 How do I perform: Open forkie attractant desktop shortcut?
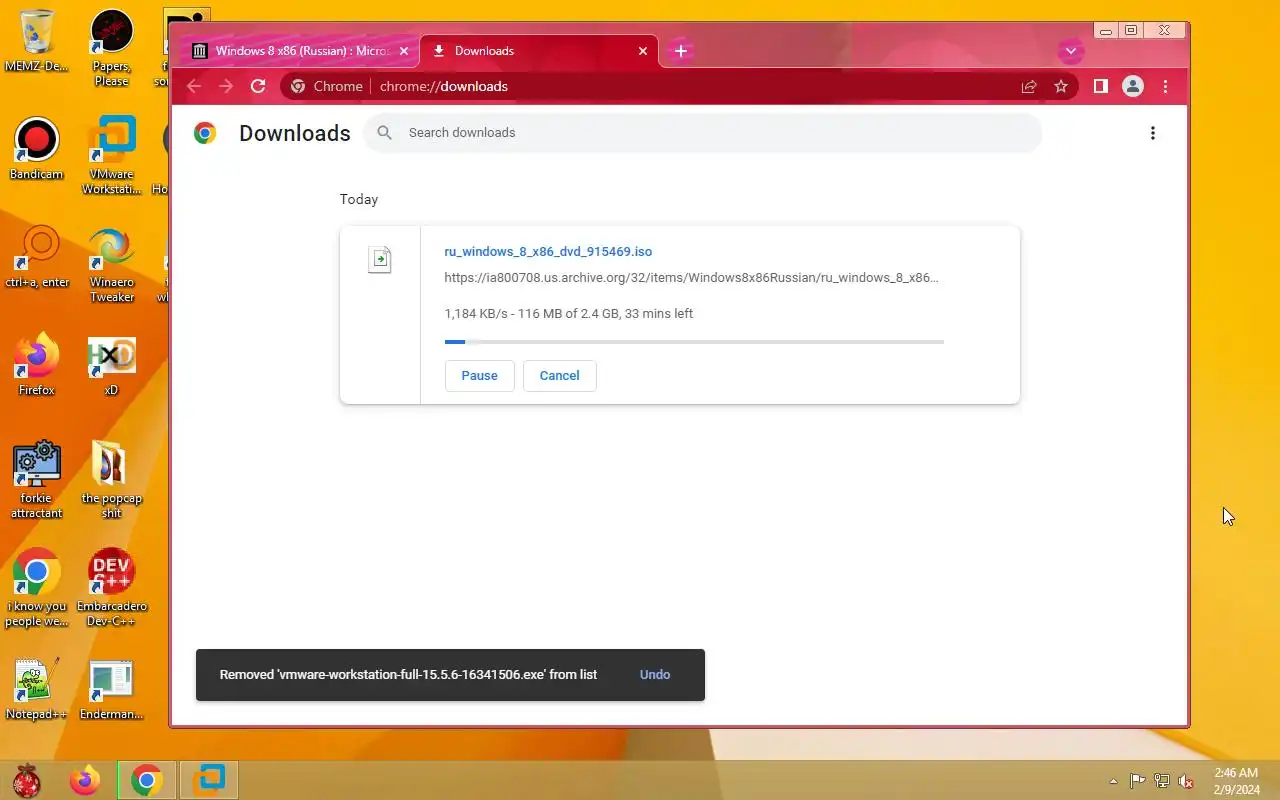pos(36,479)
